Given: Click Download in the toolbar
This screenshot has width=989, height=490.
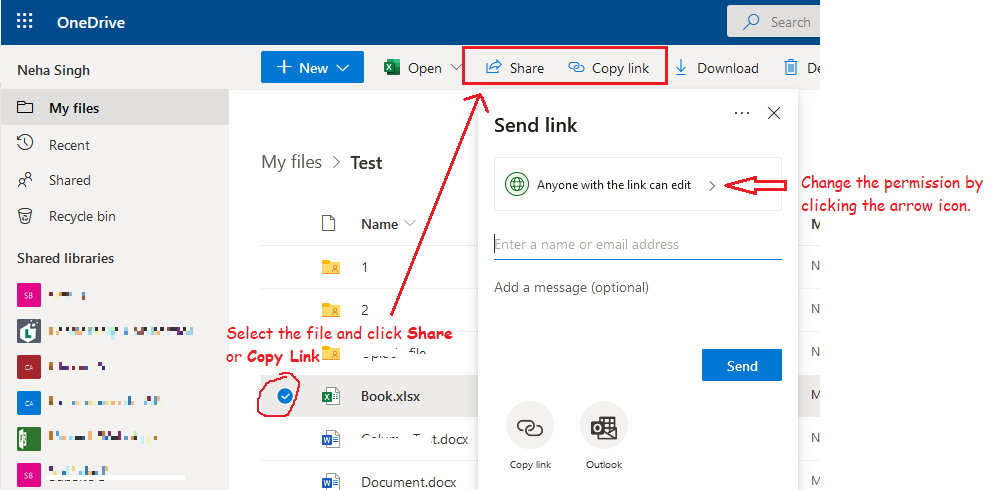Looking at the screenshot, I should coord(717,68).
